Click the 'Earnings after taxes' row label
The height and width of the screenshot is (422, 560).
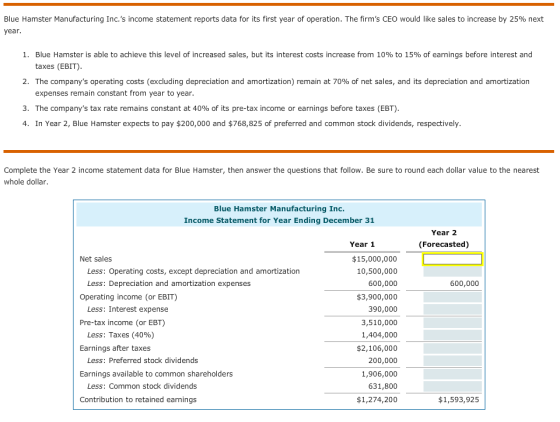tap(115, 348)
